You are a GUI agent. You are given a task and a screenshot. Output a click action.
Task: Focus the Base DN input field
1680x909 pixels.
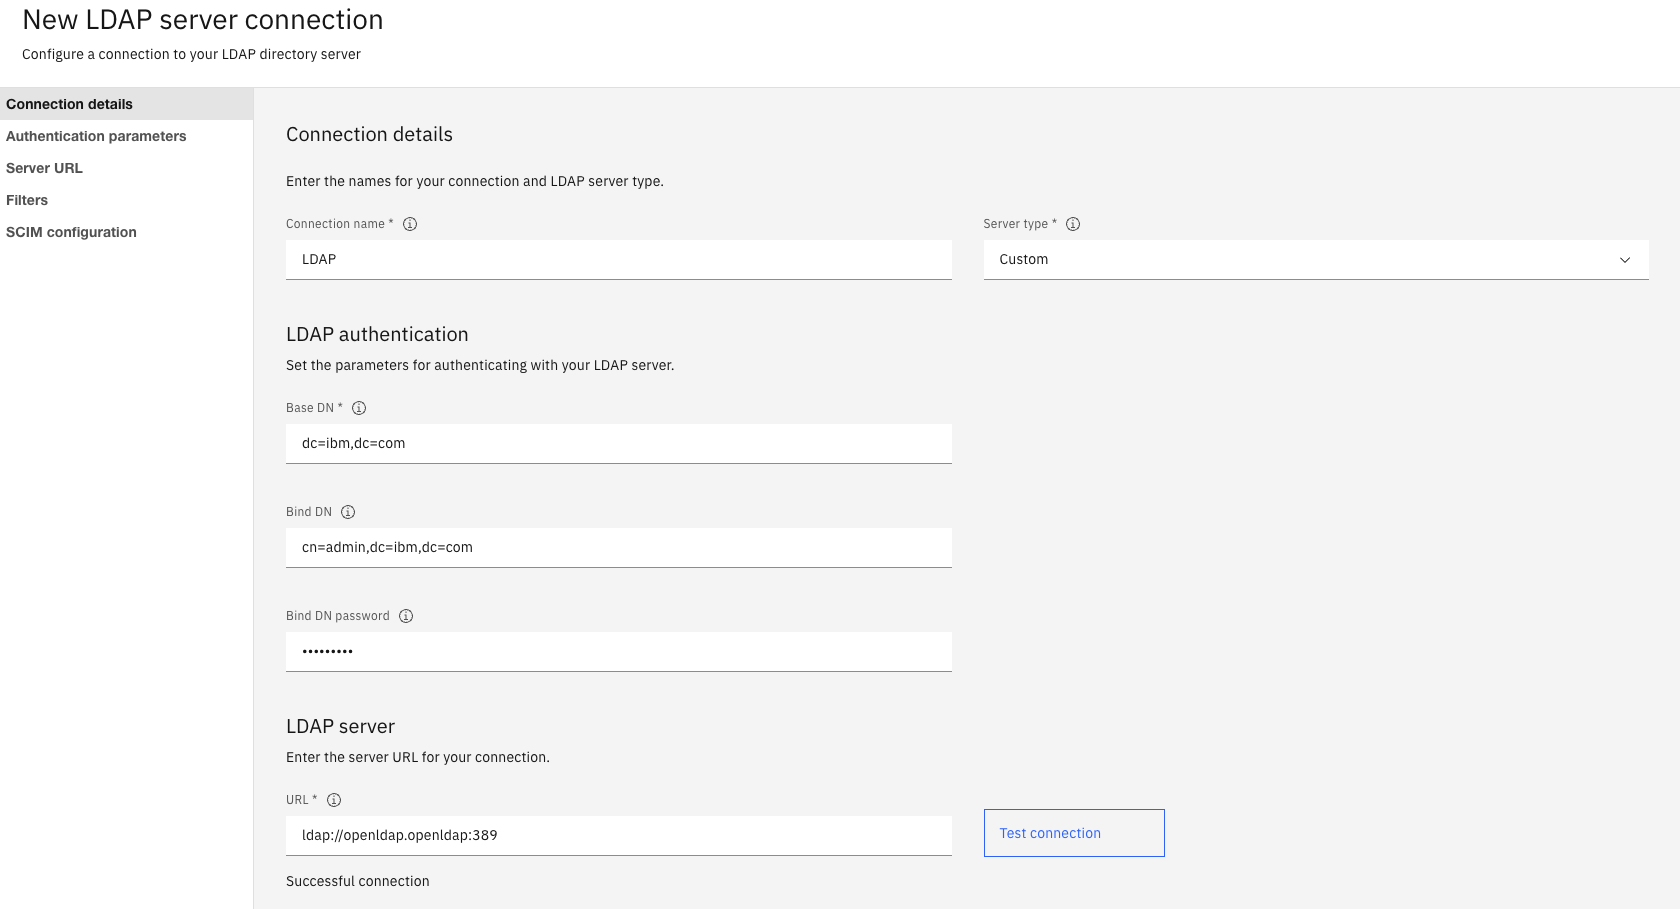point(618,444)
